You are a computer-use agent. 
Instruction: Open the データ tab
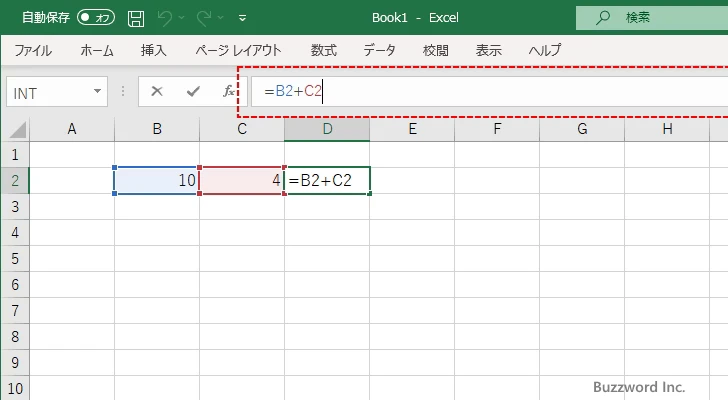379,50
